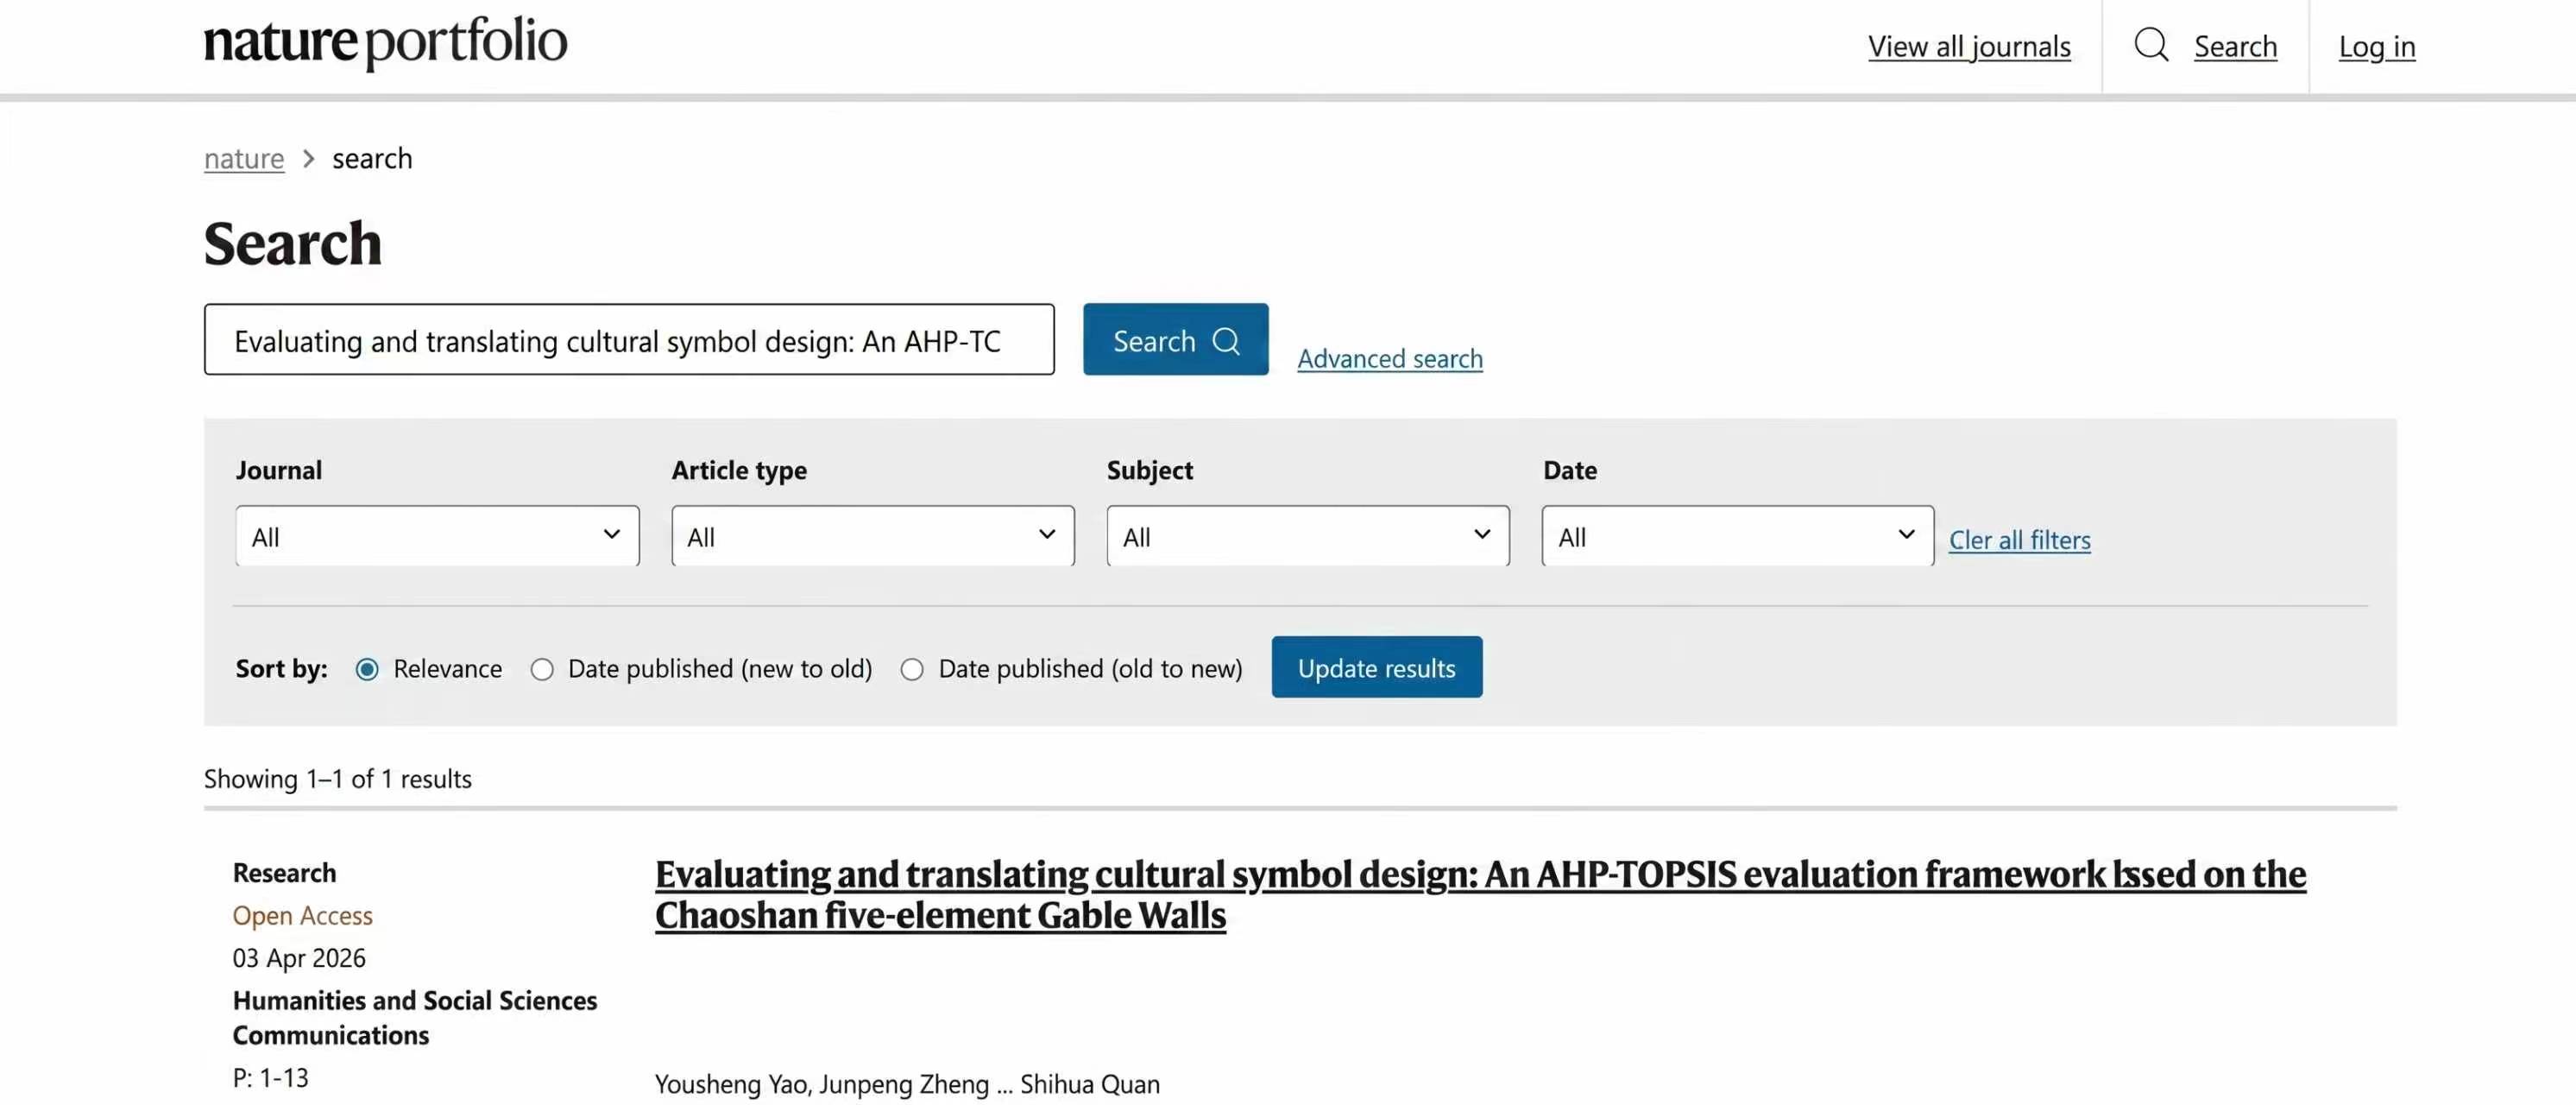This screenshot has width=2576, height=1105.
Task: Select Relevance sort option
Action: (367, 669)
